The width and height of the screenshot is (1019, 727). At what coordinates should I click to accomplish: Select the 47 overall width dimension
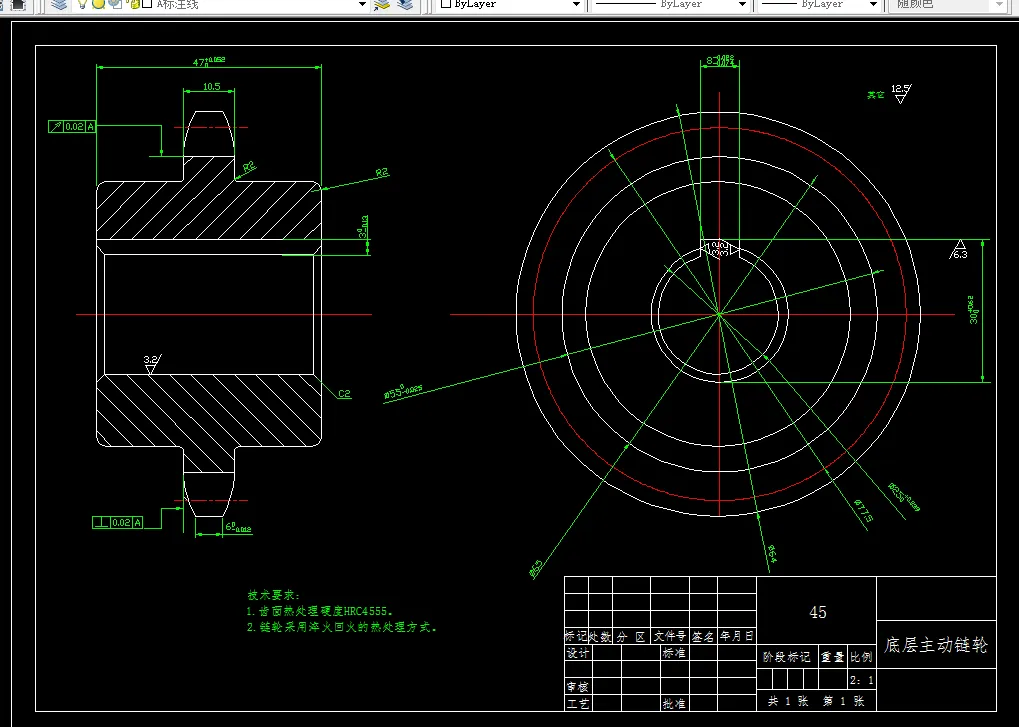coord(209,61)
